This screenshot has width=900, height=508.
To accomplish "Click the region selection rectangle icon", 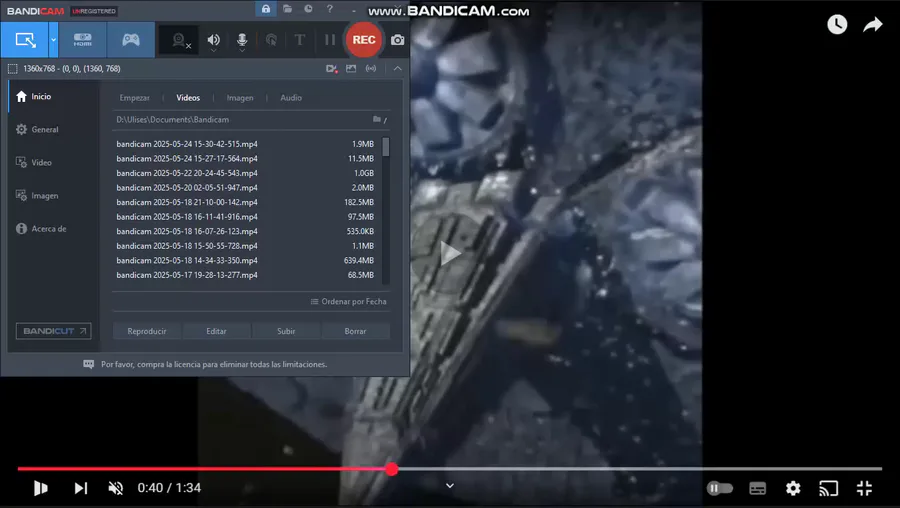I will (x=13, y=69).
